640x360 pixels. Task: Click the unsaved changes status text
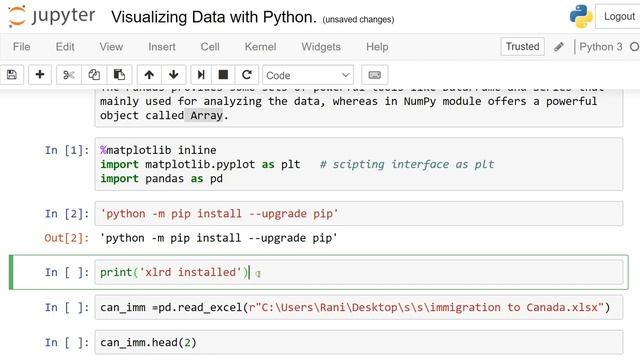pos(358,20)
